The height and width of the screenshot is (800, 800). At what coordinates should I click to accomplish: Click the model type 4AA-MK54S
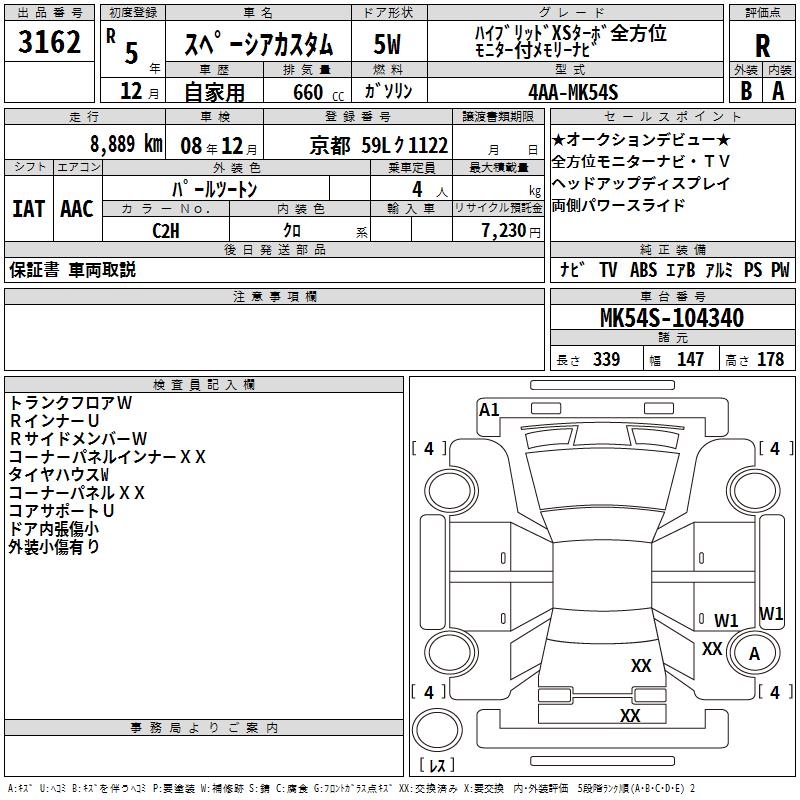pos(573,91)
